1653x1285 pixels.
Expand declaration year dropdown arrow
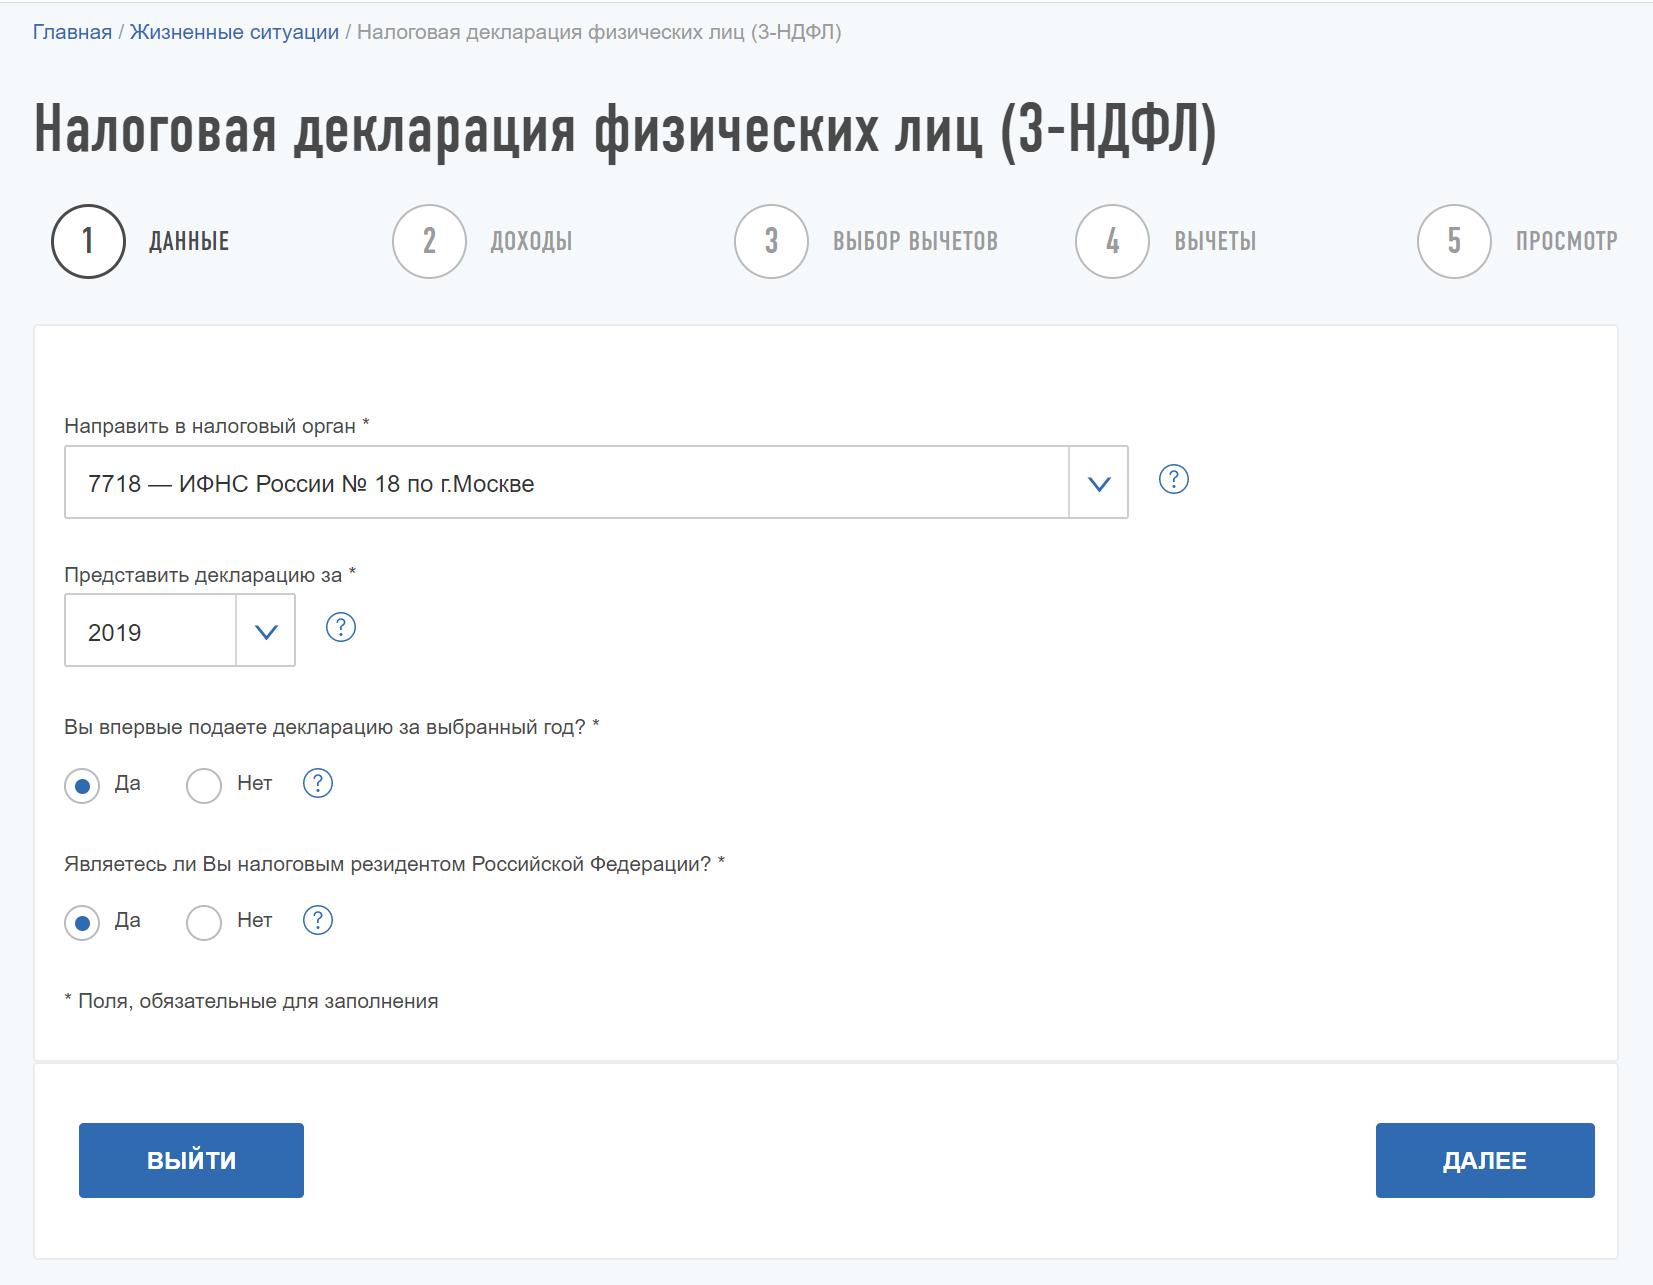[266, 631]
